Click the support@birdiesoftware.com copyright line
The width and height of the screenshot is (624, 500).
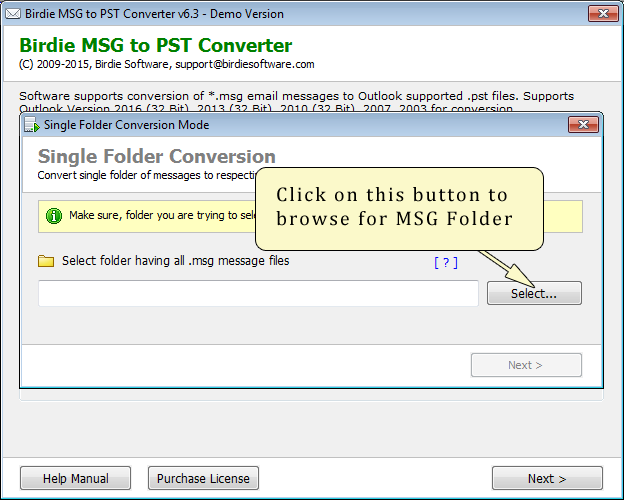[167, 64]
